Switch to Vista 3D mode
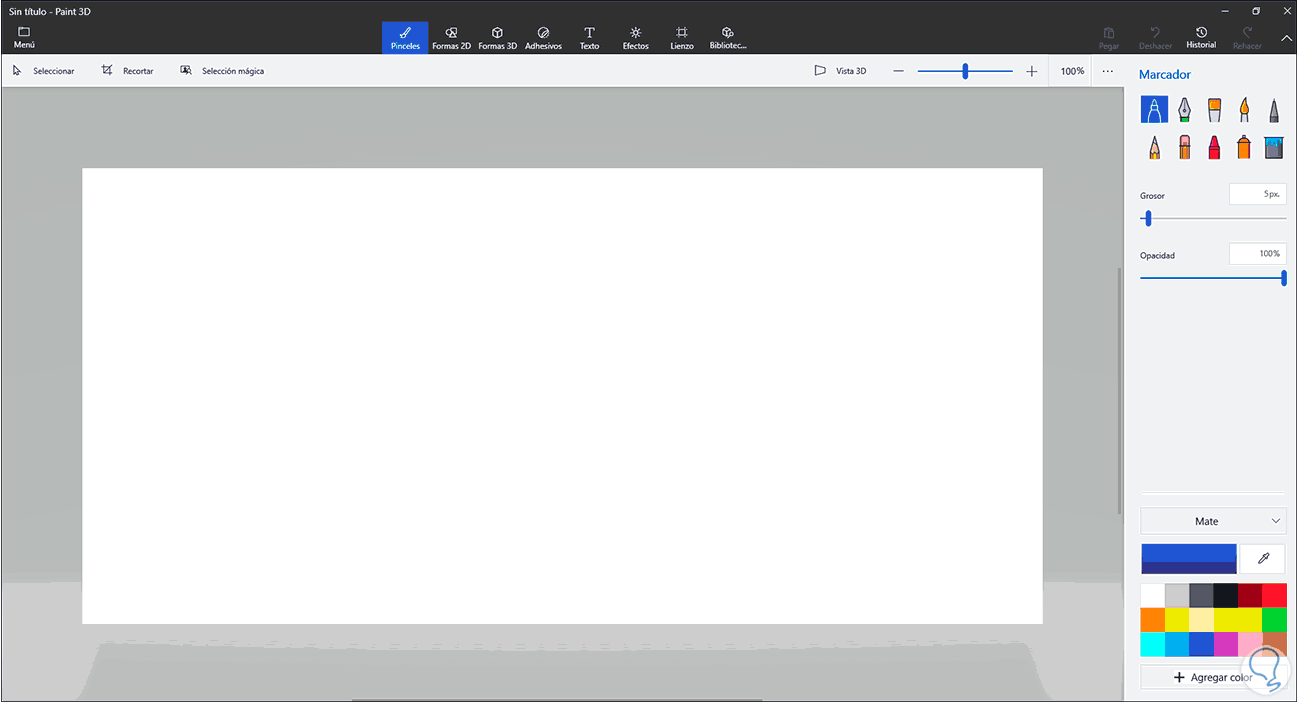 click(840, 70)
